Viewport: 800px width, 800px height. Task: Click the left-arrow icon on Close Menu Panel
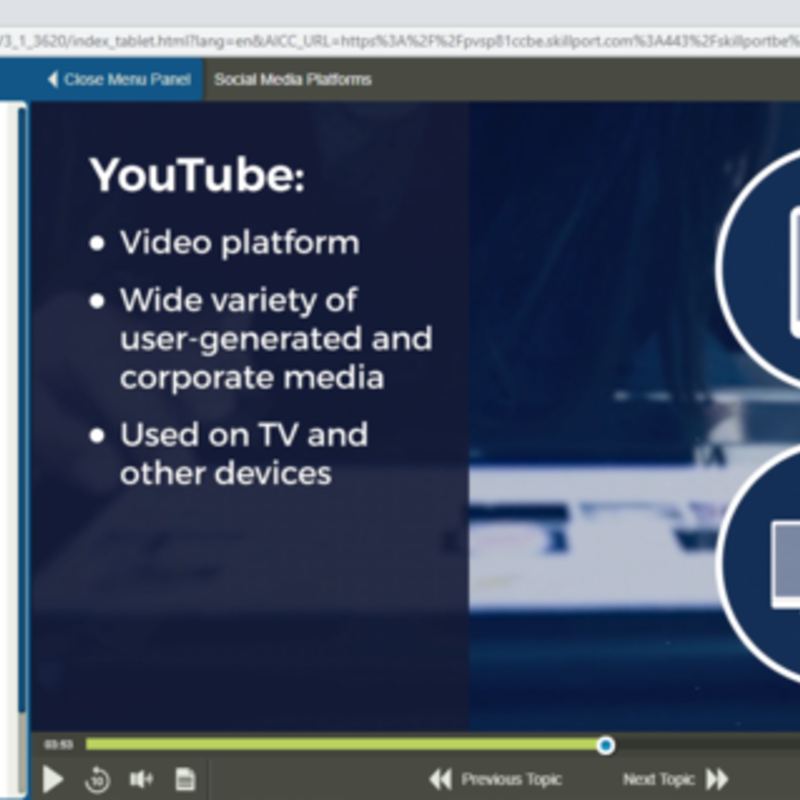53,80
